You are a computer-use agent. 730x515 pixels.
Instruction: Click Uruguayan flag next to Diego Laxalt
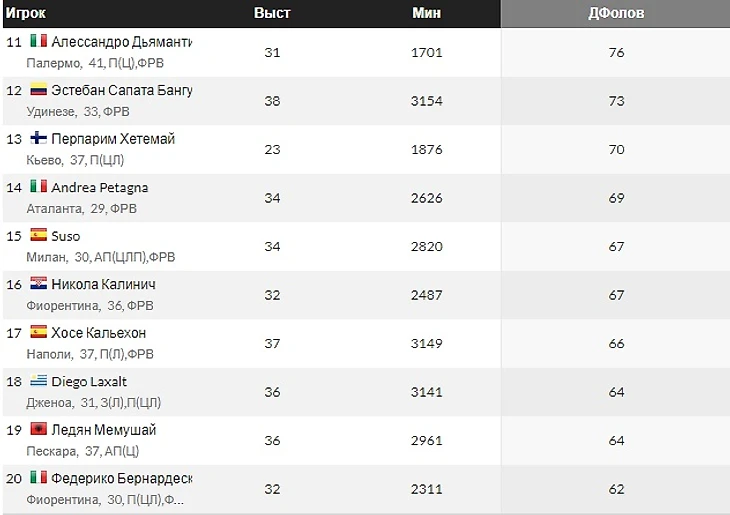[x=39, y=380]
